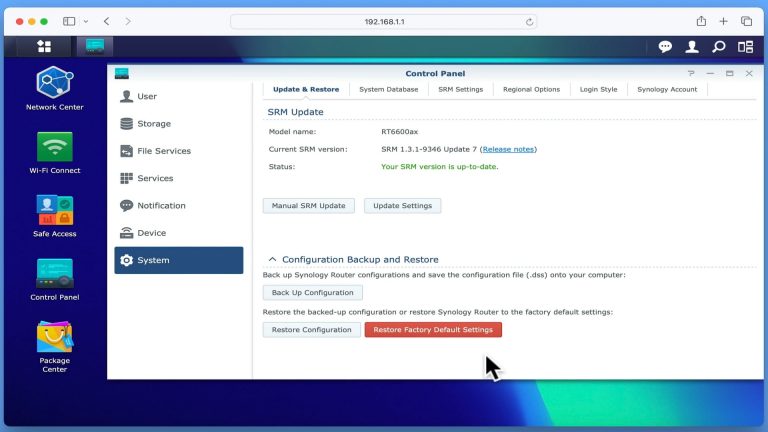Show the Safari tab overview

click(x=746, y=21)
